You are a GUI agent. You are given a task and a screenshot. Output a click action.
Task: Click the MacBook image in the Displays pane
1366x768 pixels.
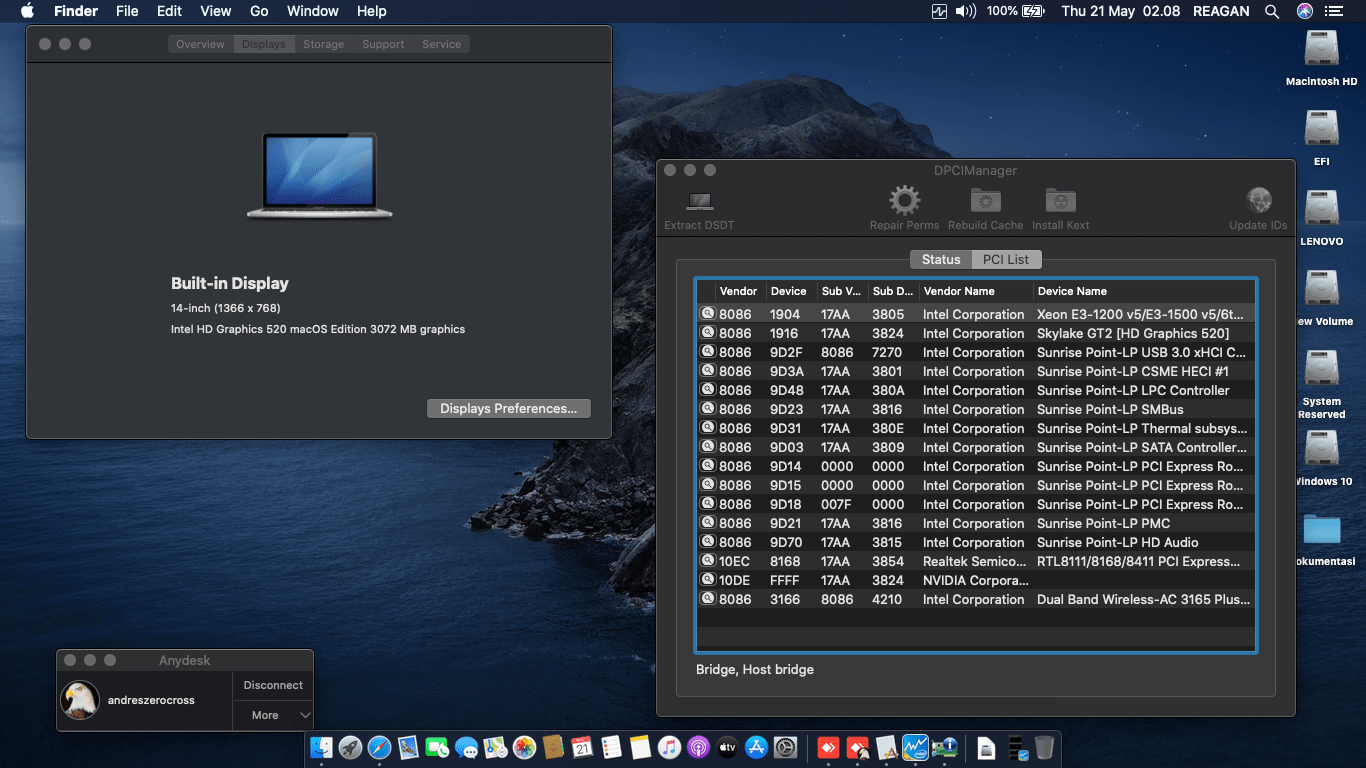320,175
